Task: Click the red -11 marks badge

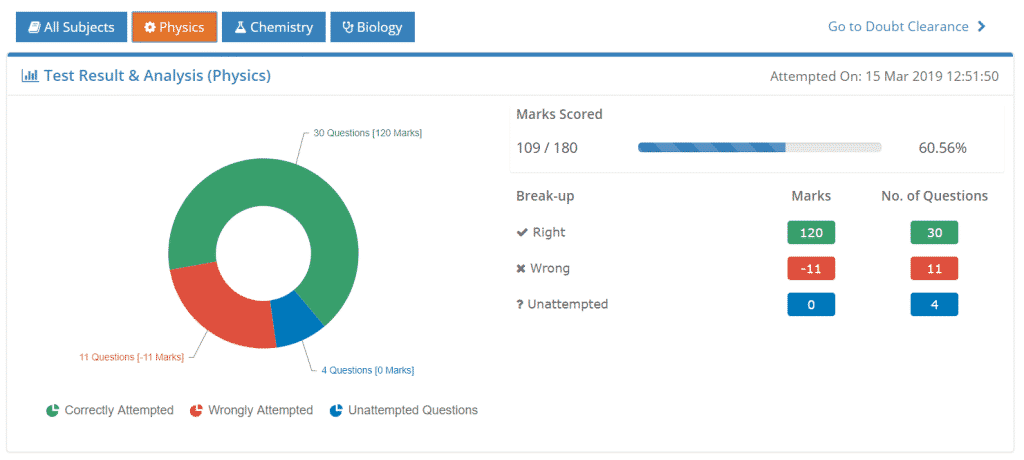Action: [x=811, y=269]
